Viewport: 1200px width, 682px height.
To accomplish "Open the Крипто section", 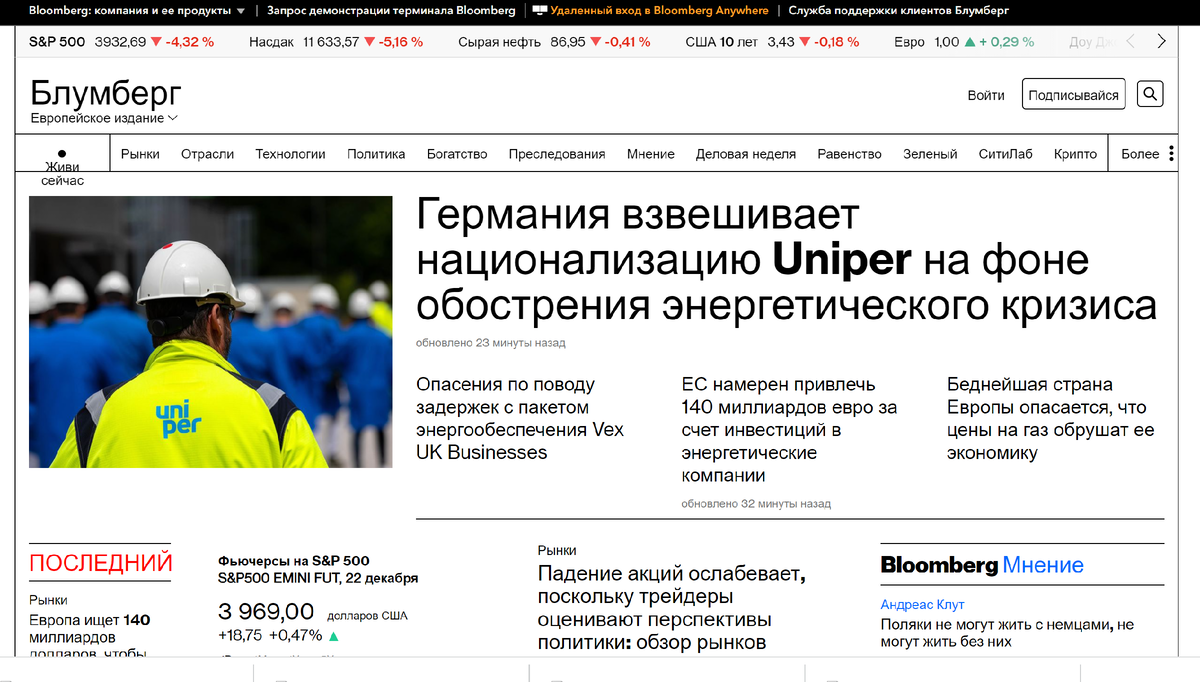I will coord(1075,154).
